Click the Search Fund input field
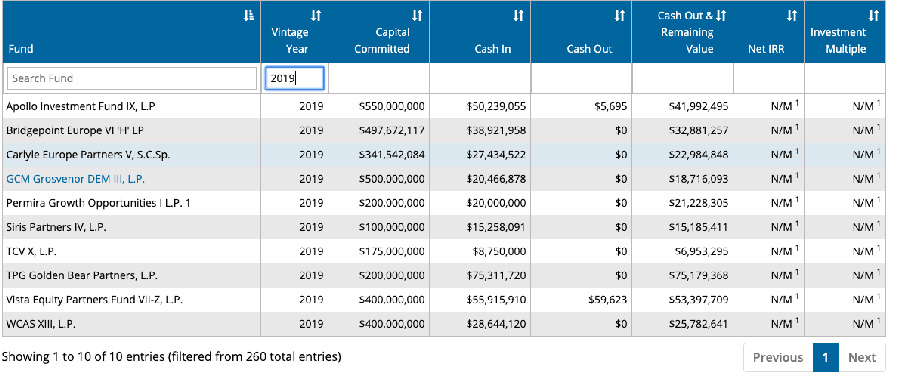900x383 pixels. coord(132,79)
